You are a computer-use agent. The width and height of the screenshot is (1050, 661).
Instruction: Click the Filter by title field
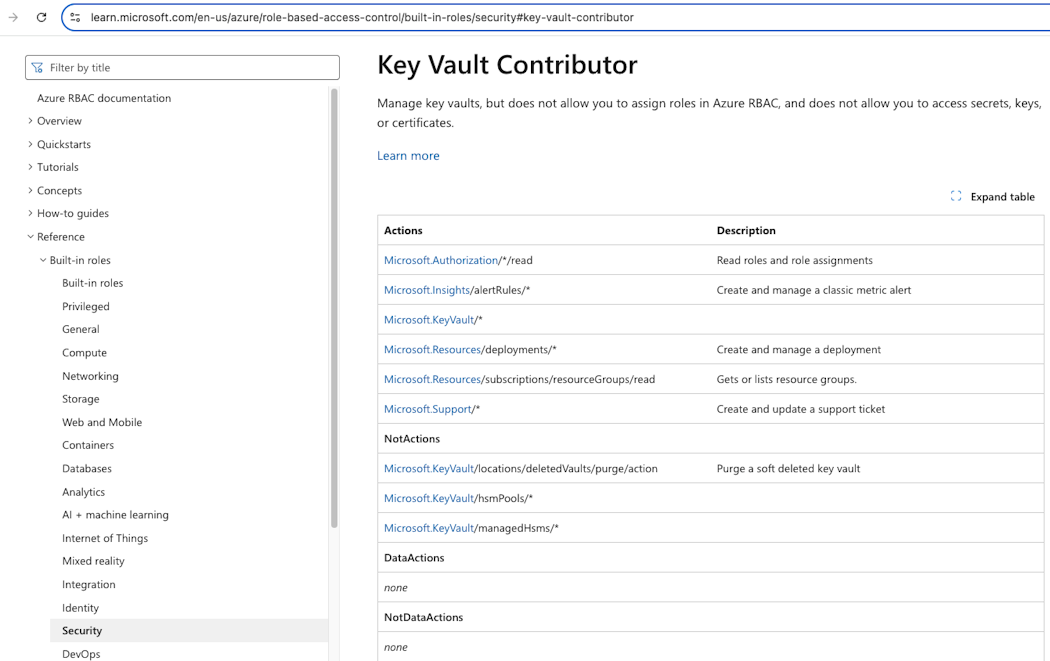tap(182, 68)
